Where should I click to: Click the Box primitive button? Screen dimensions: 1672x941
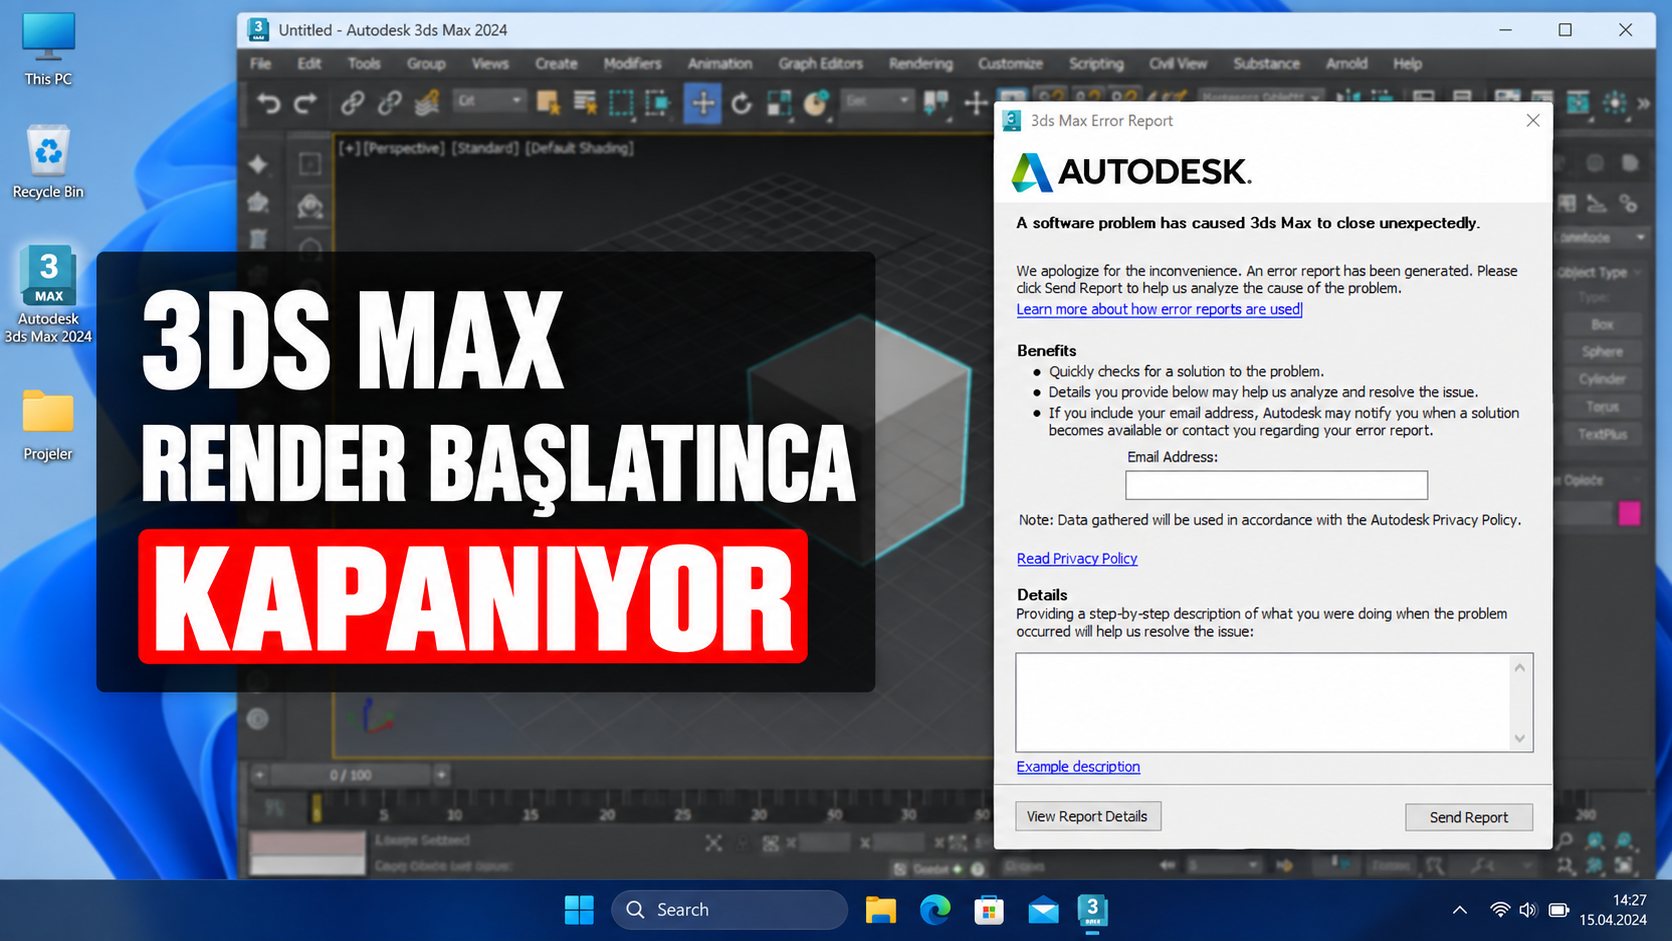coord(1602,325)
